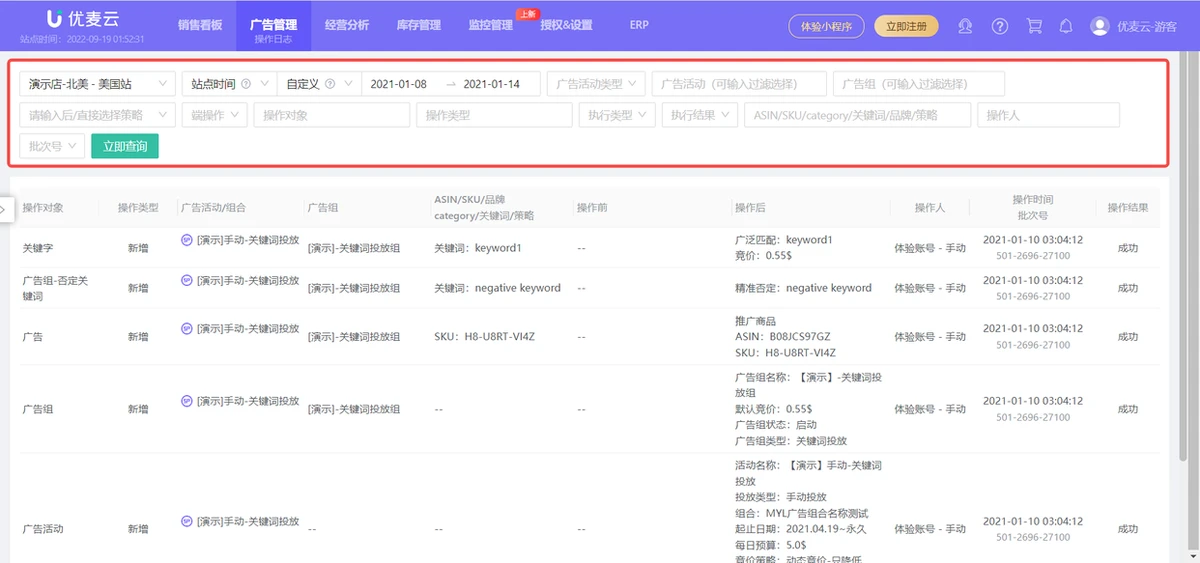The image size is (1200, 563).
Task: Click the notification bell icon
Action: [1066, 26]
